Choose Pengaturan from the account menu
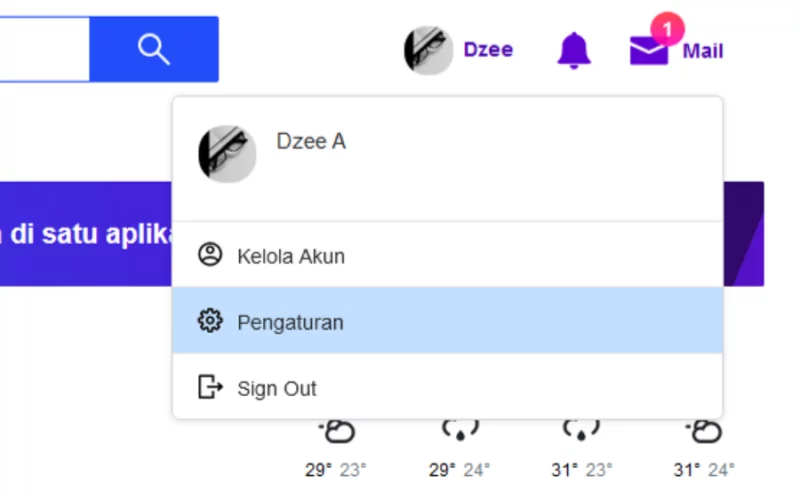 447,320
